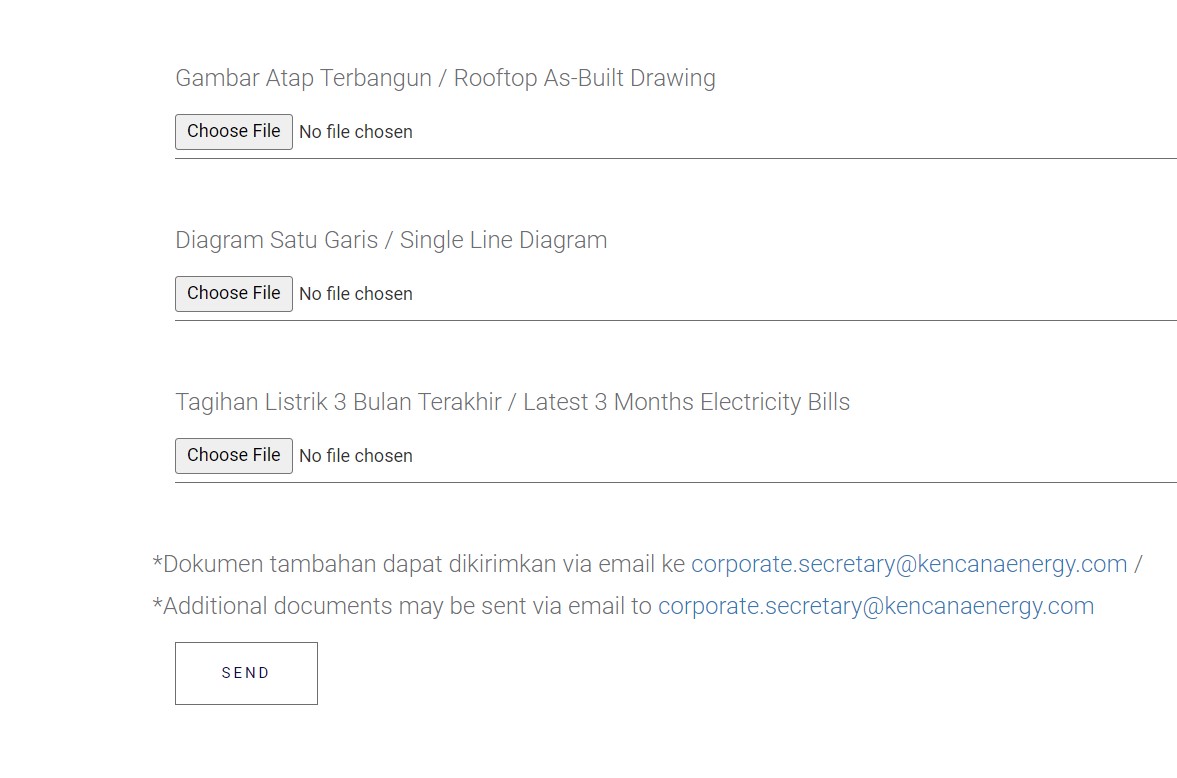
Task: Click the 'Rooftop As-Built Drawing' label text
Action: [x=585, y=78]
